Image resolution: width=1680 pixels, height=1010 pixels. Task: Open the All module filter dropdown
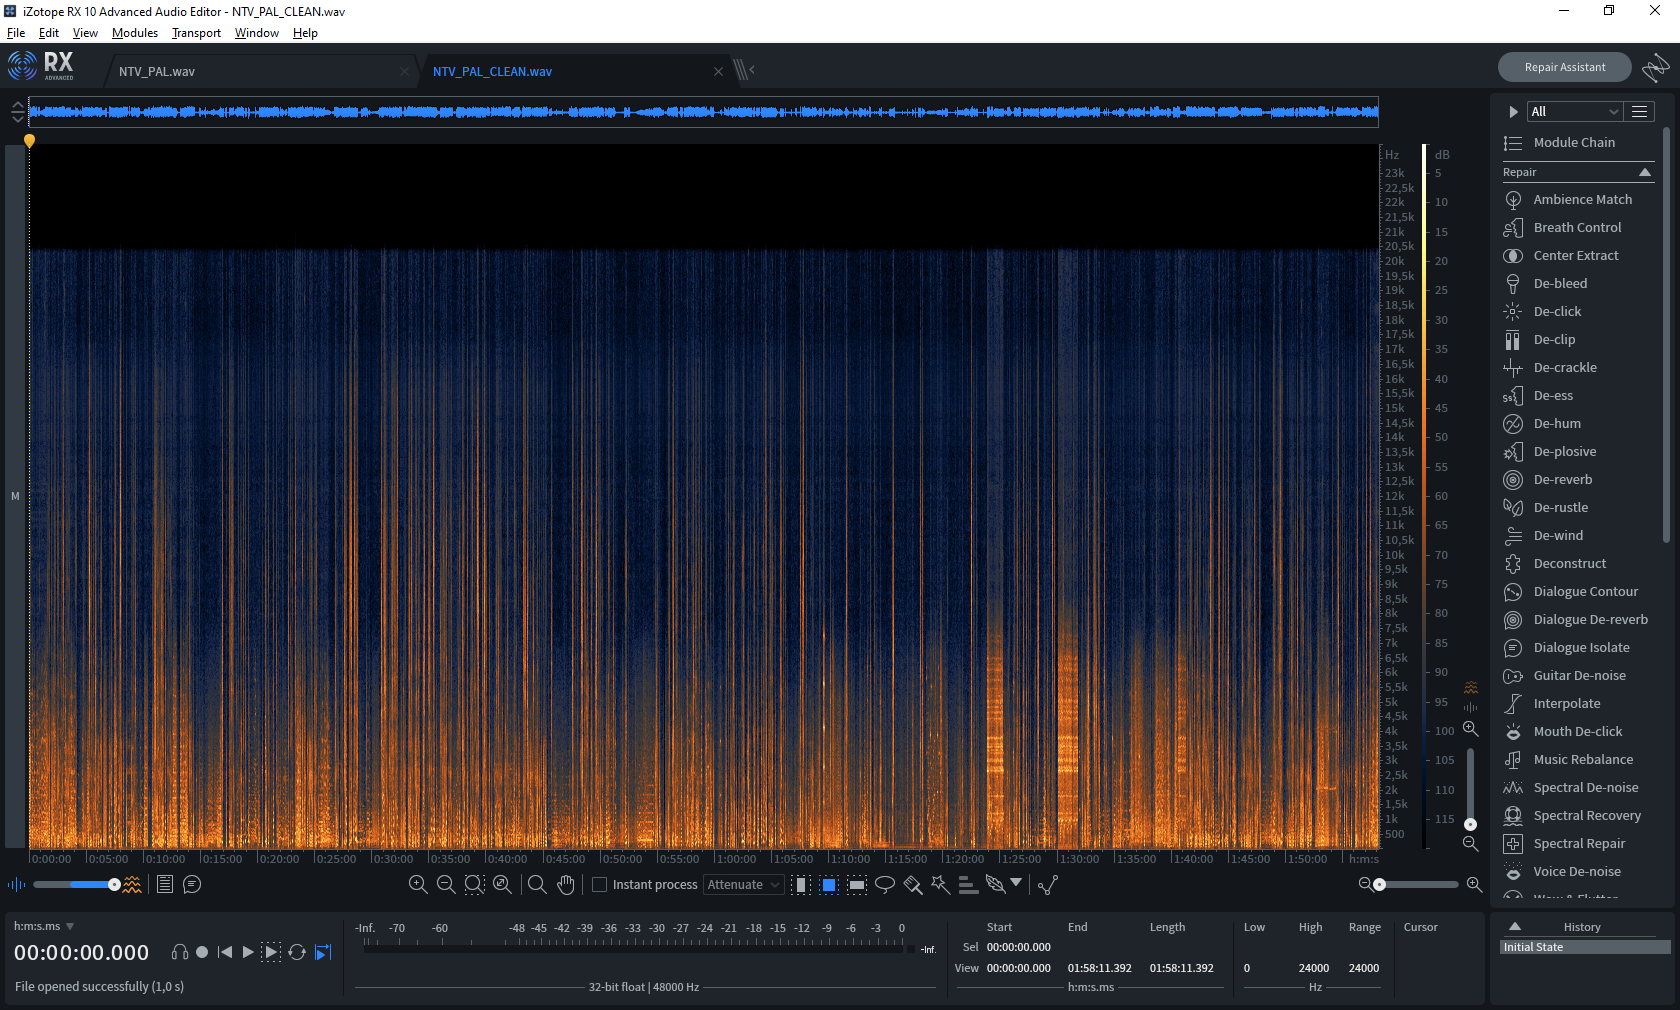pyautogui.click(x=1574, y=112)
